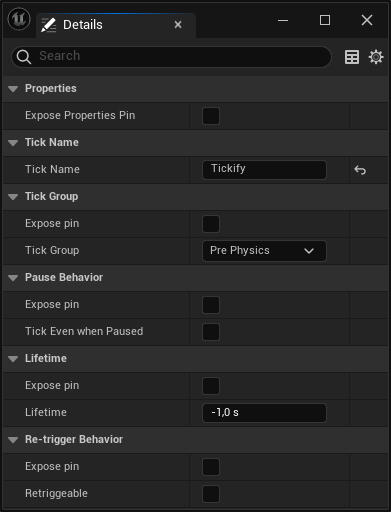Click the Details pencil tab icon
The image size is (391, 512).
48,25
